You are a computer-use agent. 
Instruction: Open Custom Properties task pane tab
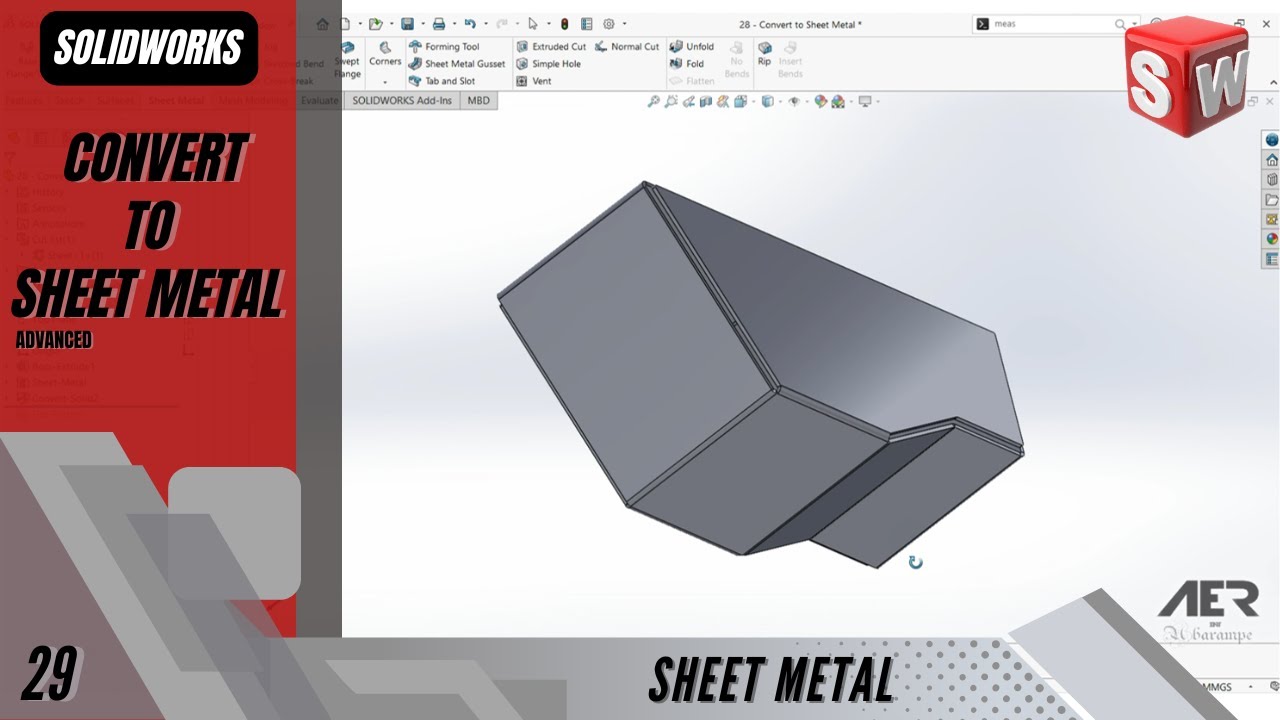tap(1271, 259)
